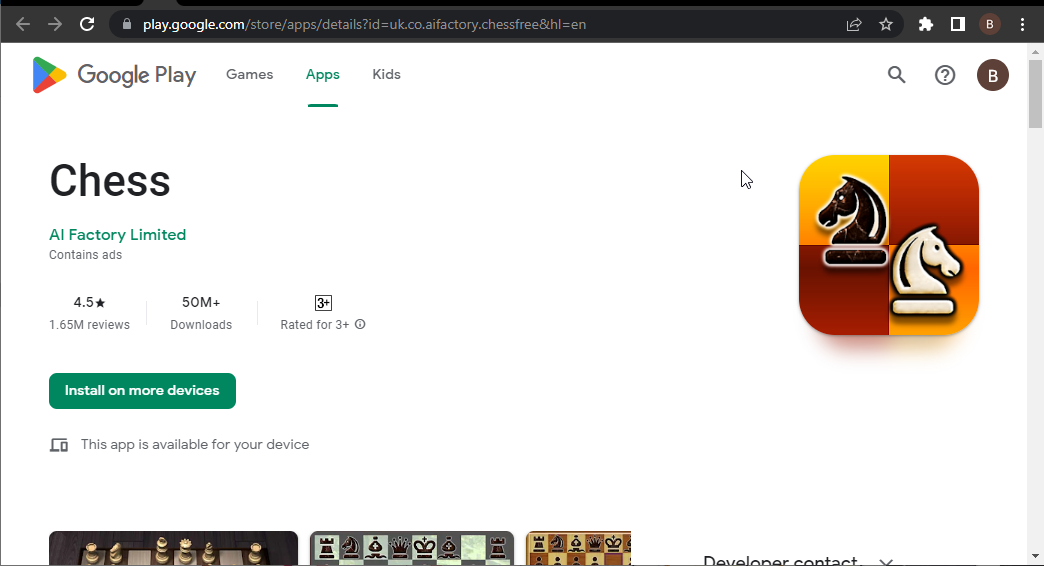Click the device availability icon
The width and height of the screenshot is (1044, 566).
pyautogui.click(x=59, y=445)
